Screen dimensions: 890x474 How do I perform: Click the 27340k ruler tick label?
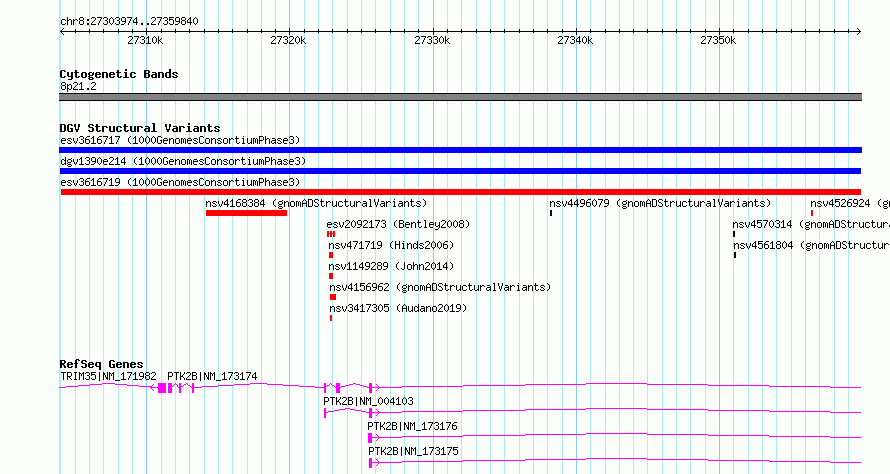tap(575, 40)
